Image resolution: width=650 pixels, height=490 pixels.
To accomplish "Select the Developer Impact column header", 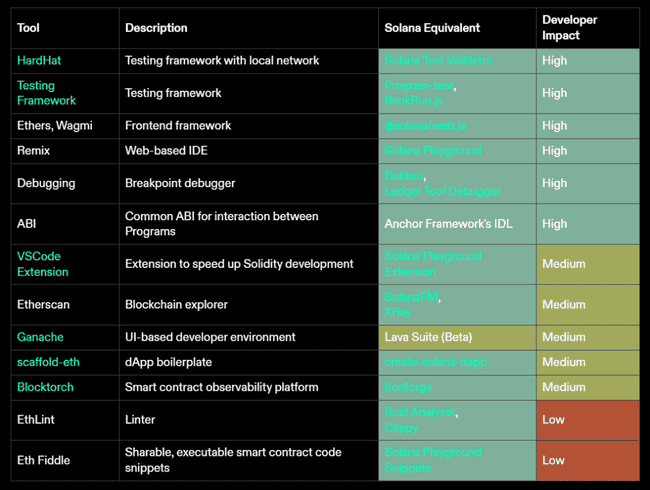I will click(571, 27).
